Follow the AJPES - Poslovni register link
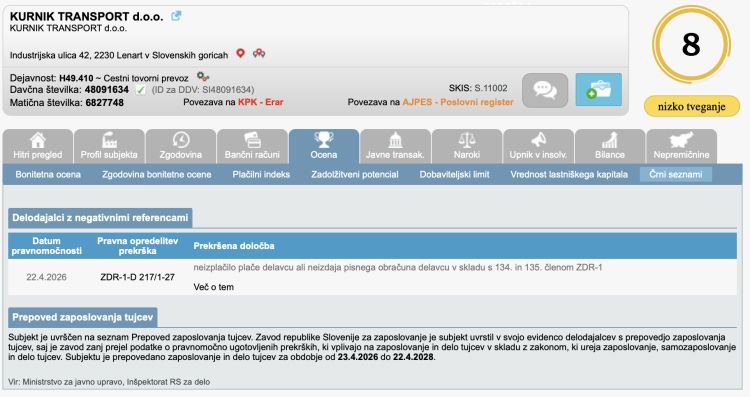 click(x=458, y=102)
